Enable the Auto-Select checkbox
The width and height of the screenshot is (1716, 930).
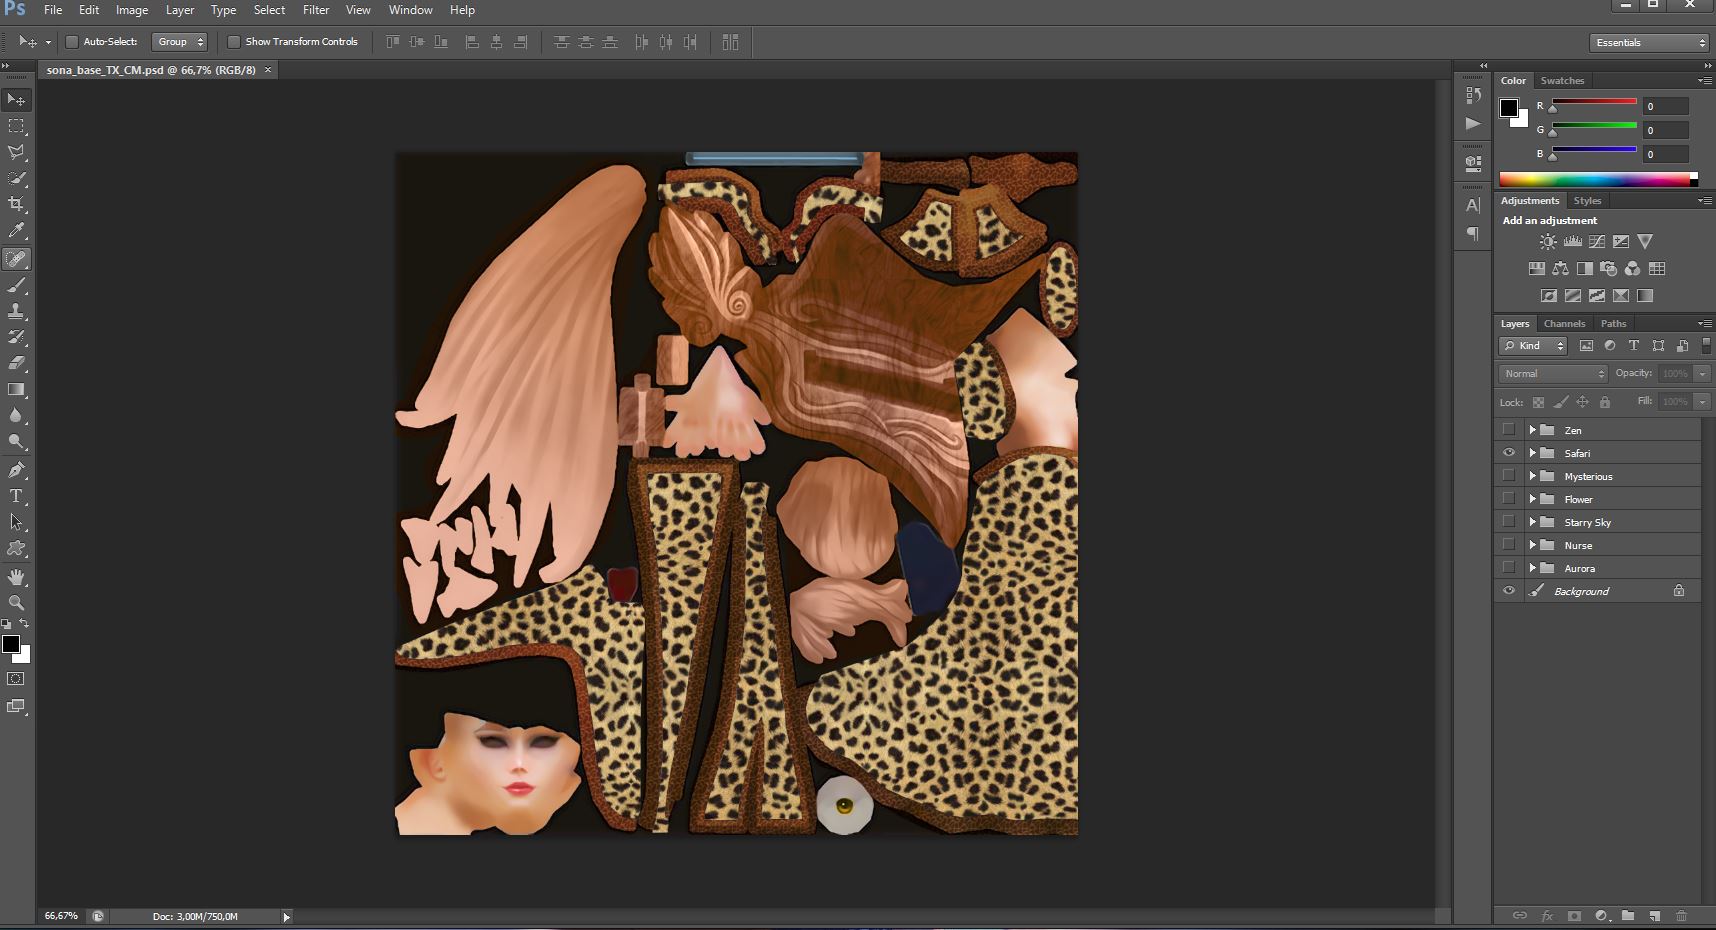(x=72, y=42)
